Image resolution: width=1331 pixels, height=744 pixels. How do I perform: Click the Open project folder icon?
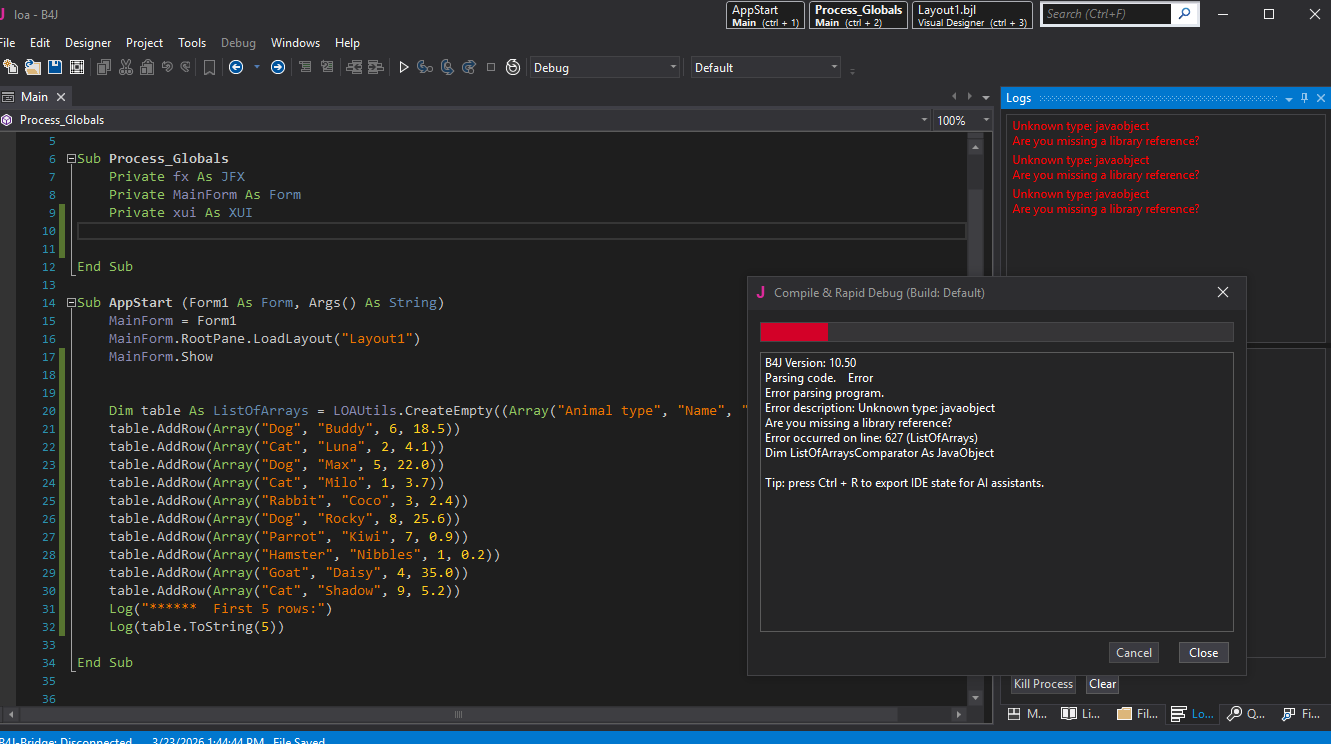33,67
